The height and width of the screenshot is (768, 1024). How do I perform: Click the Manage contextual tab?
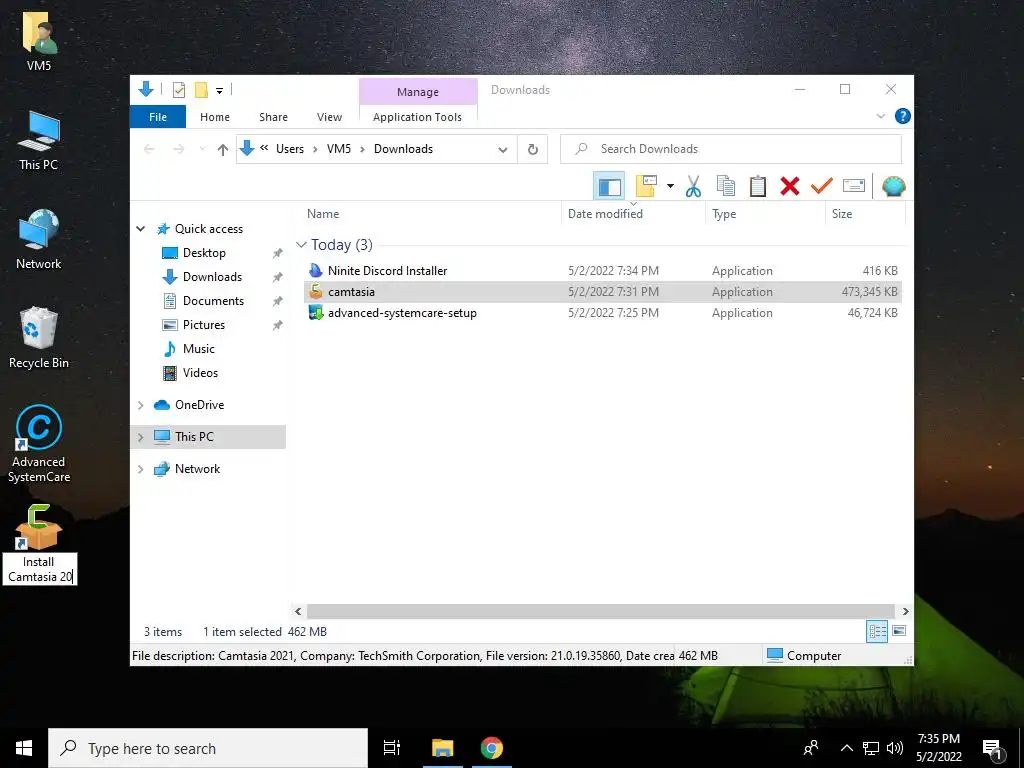[x=418, y=92]
